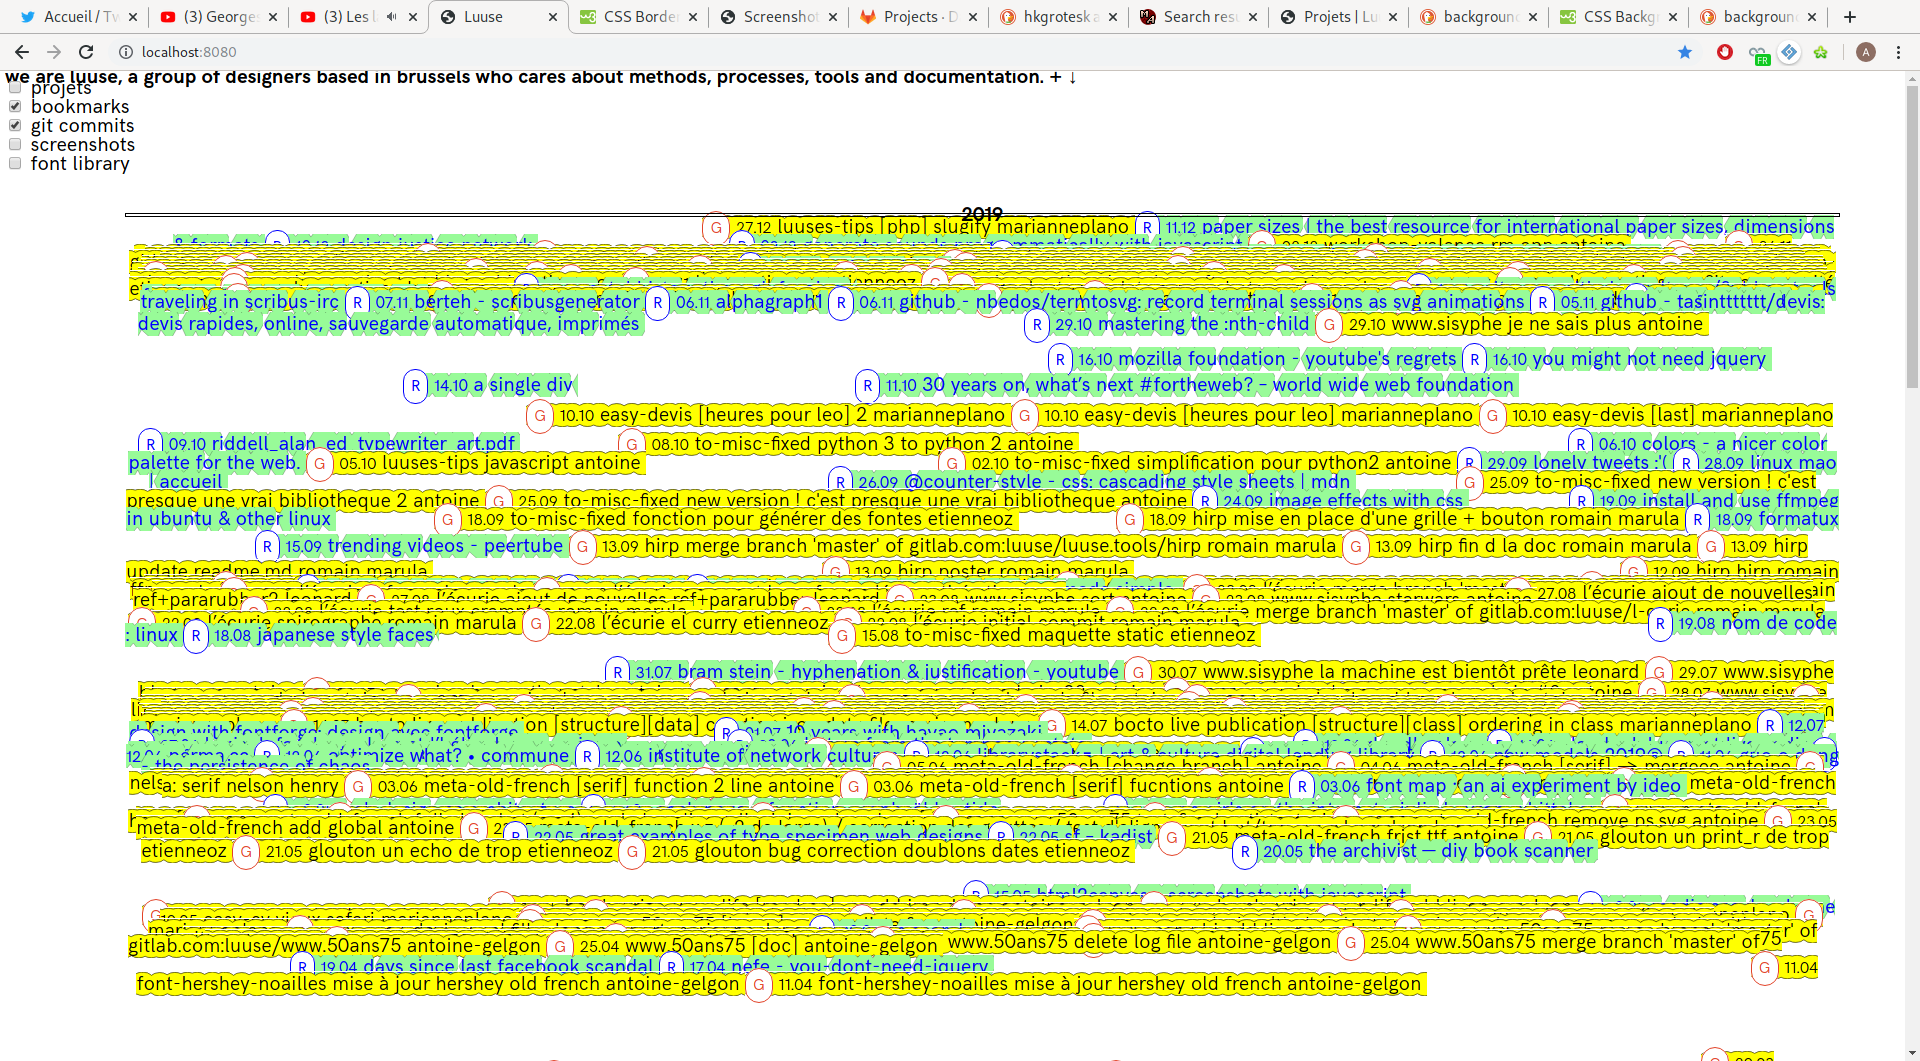1920x1061 pixels.
Task: Mute the Les YouTube tab audio icon
Action: [391, 17]
